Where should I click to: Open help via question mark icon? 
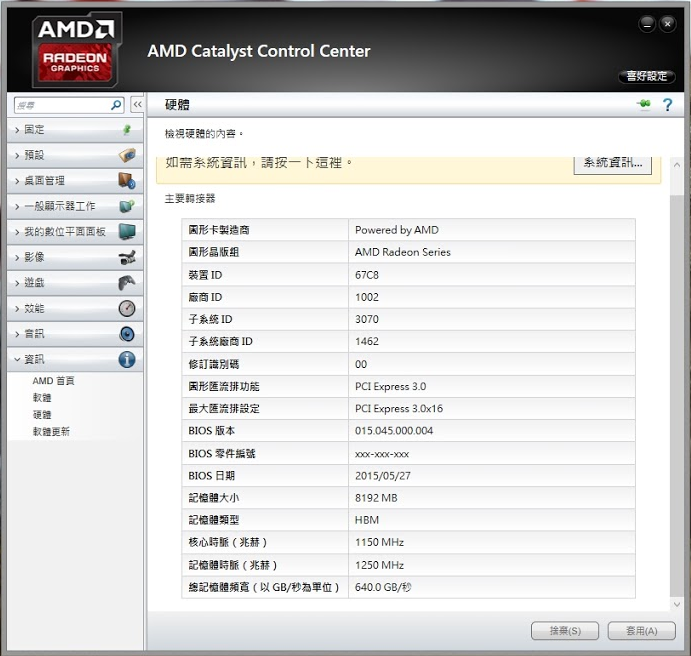[668, 105]
